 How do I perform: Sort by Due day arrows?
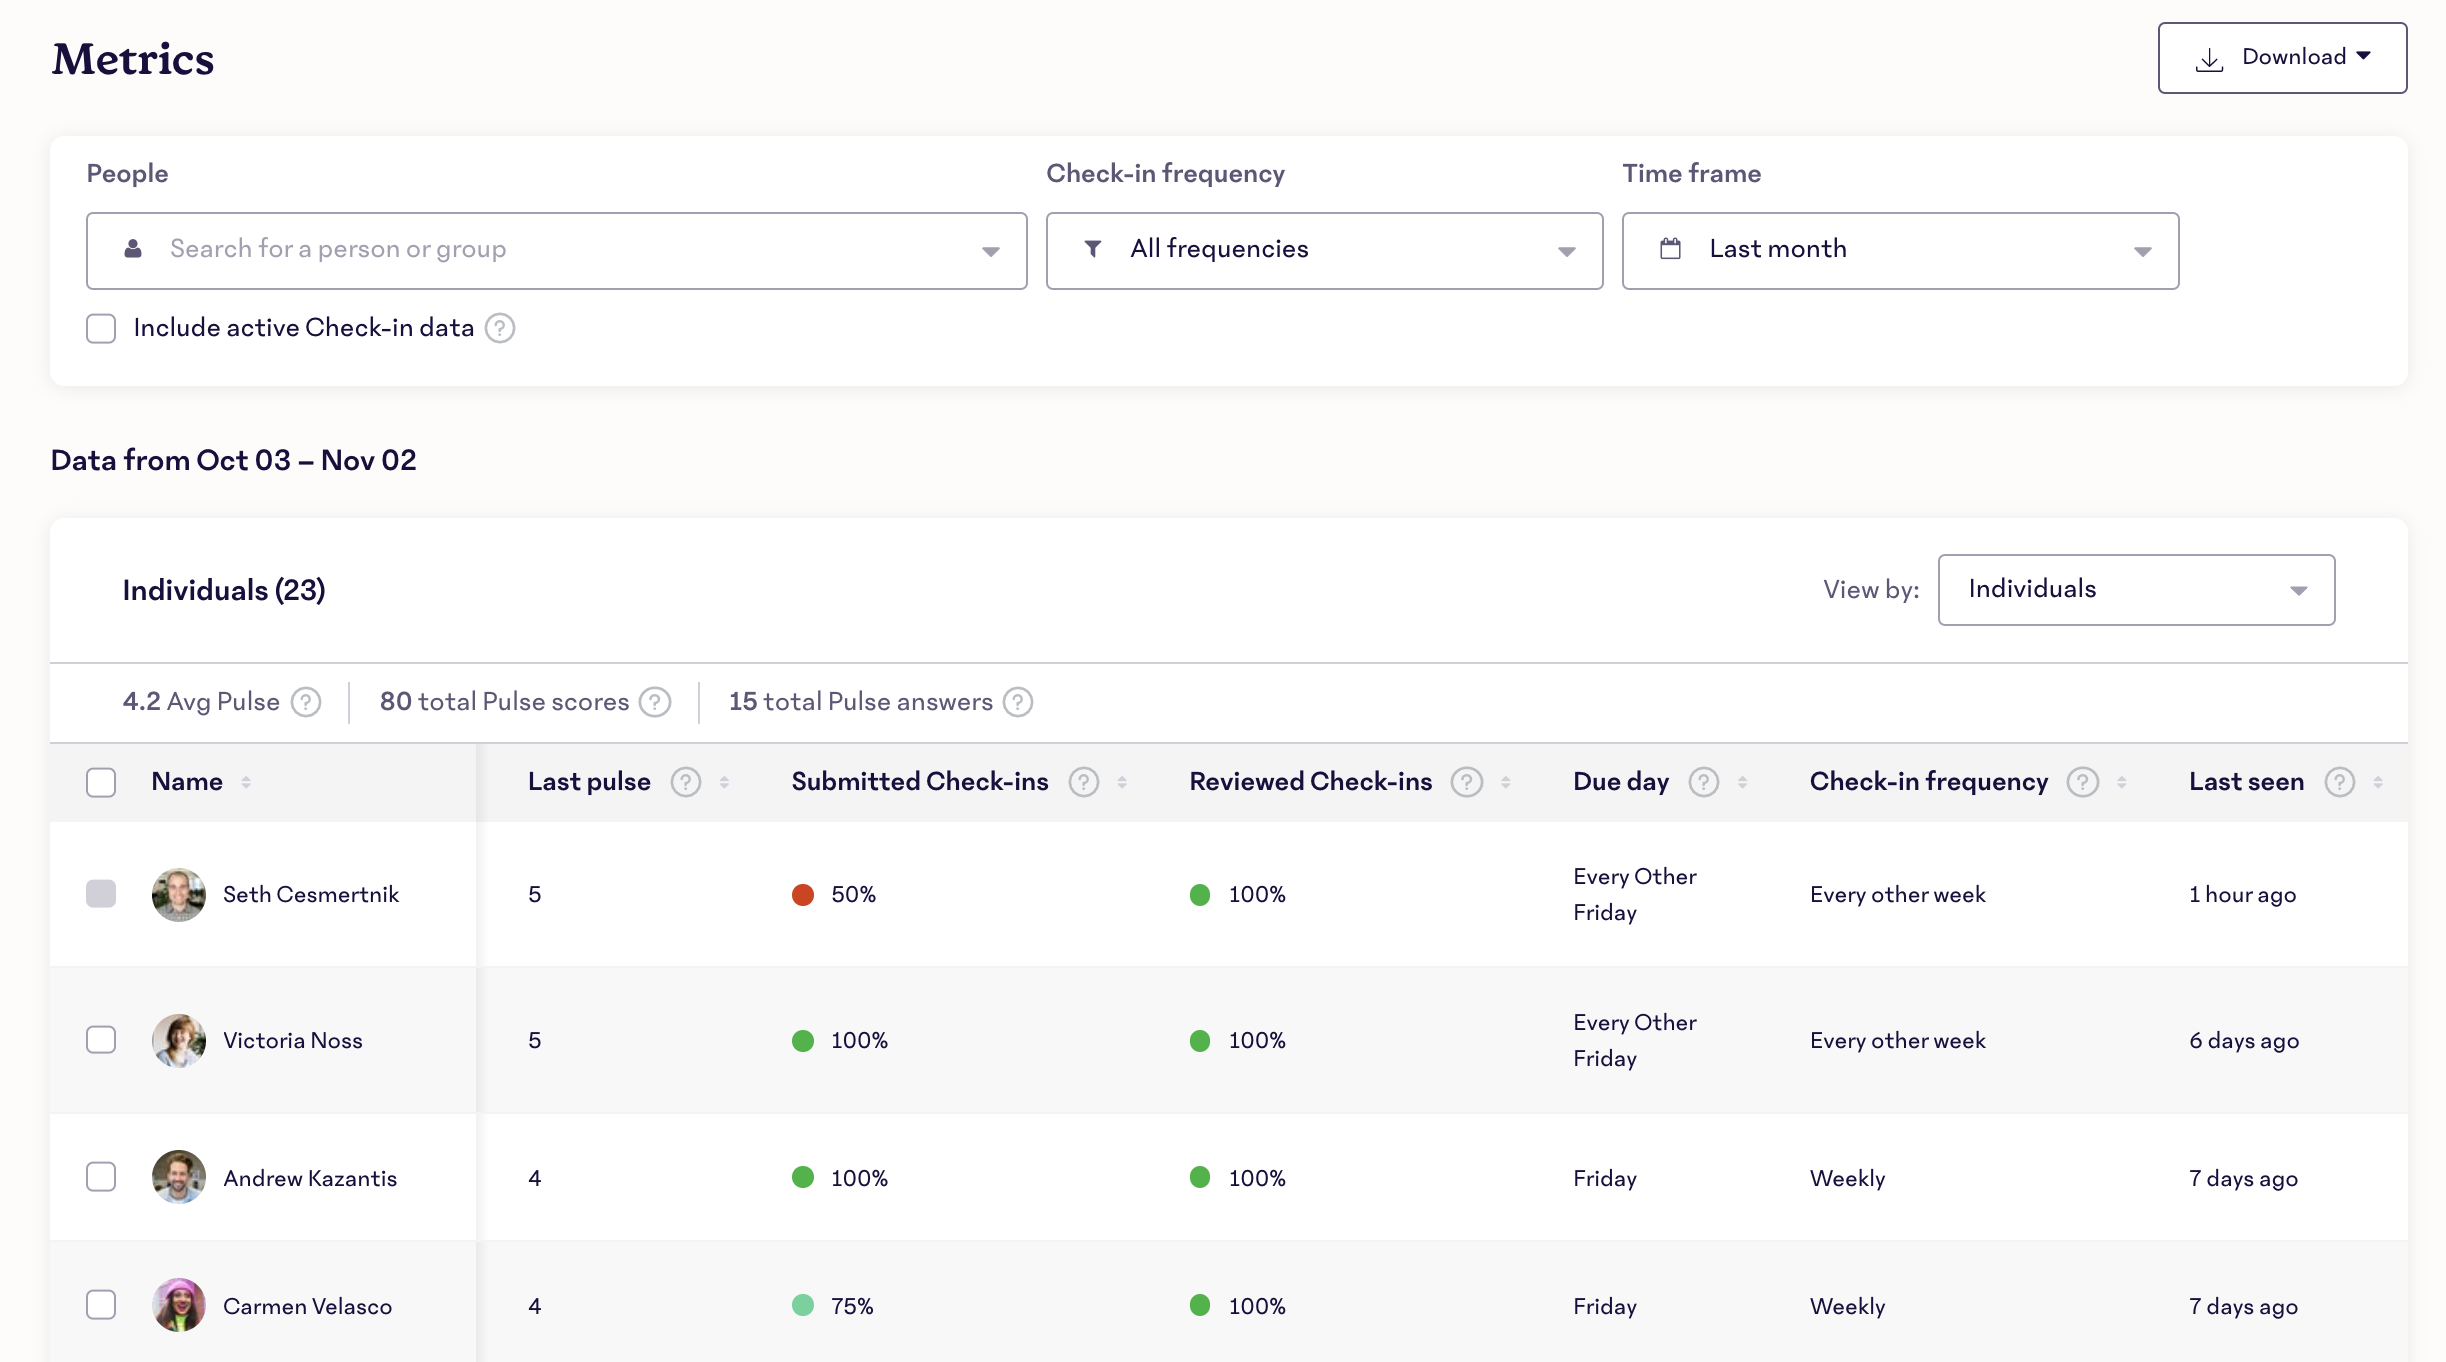[x=1742, y=782]
